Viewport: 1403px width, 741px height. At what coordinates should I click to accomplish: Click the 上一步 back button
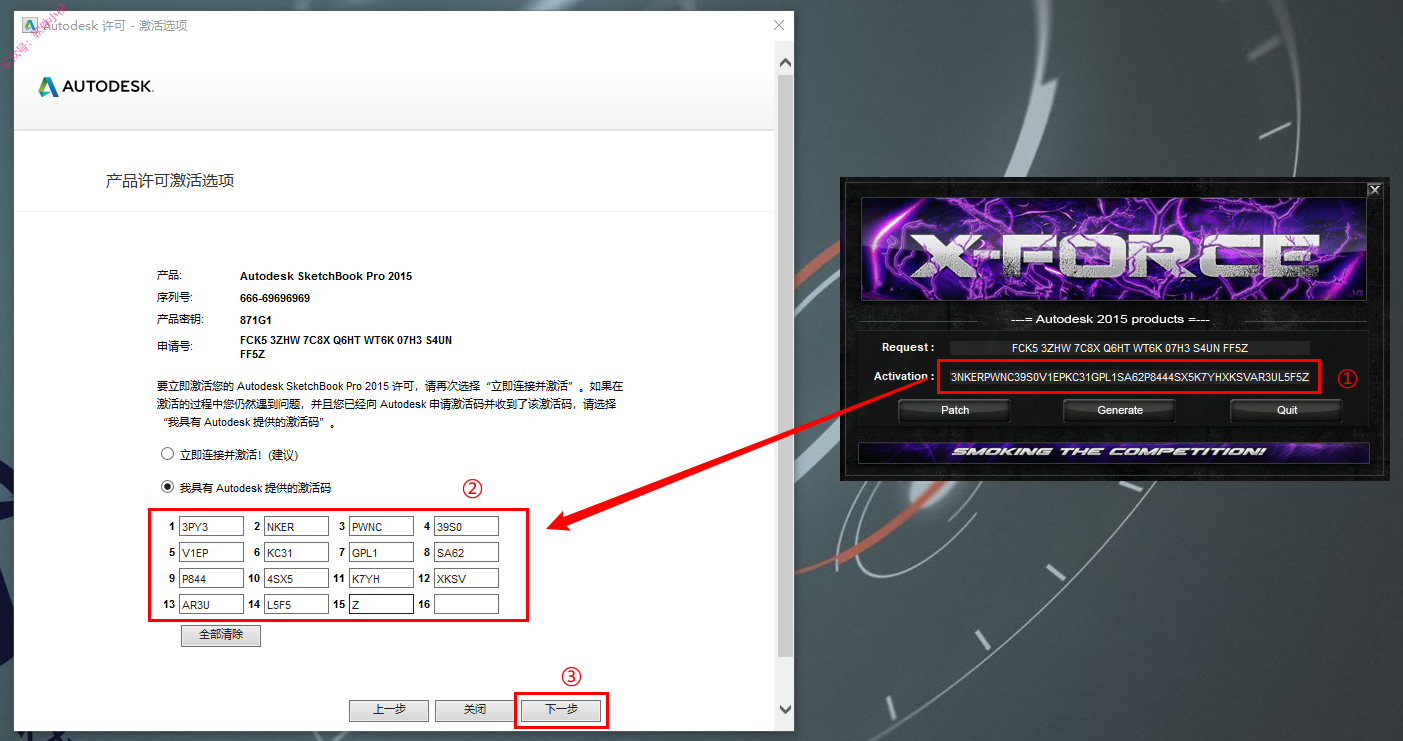(x=389, y=710)
